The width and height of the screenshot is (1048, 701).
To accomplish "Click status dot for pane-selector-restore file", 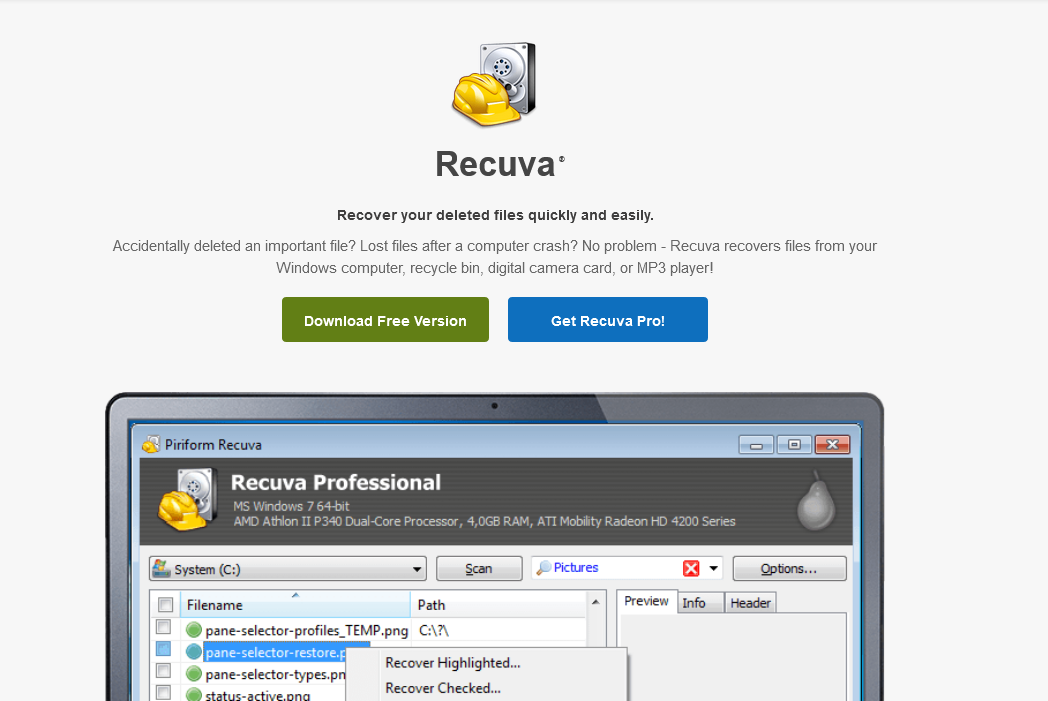I will click(194, 652).
